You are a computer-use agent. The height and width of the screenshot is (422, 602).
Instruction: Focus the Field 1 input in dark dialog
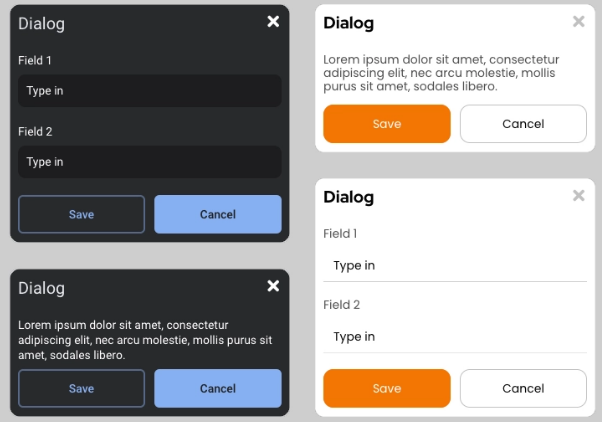tap(149, 91)
